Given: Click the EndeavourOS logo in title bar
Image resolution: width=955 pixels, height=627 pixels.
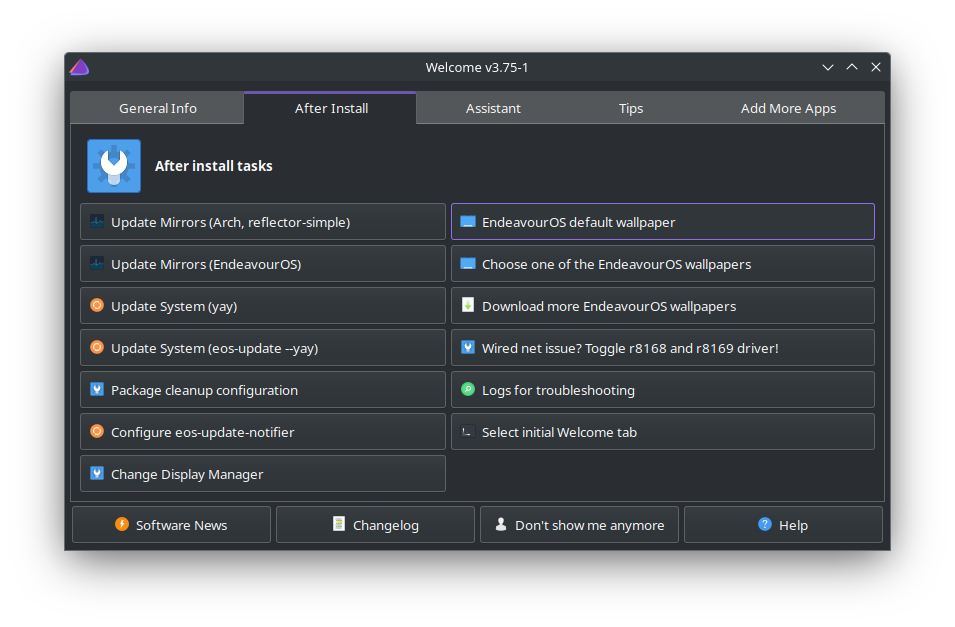Looking at the screenshot, I should pyautogui.click(x=80, y=67).
